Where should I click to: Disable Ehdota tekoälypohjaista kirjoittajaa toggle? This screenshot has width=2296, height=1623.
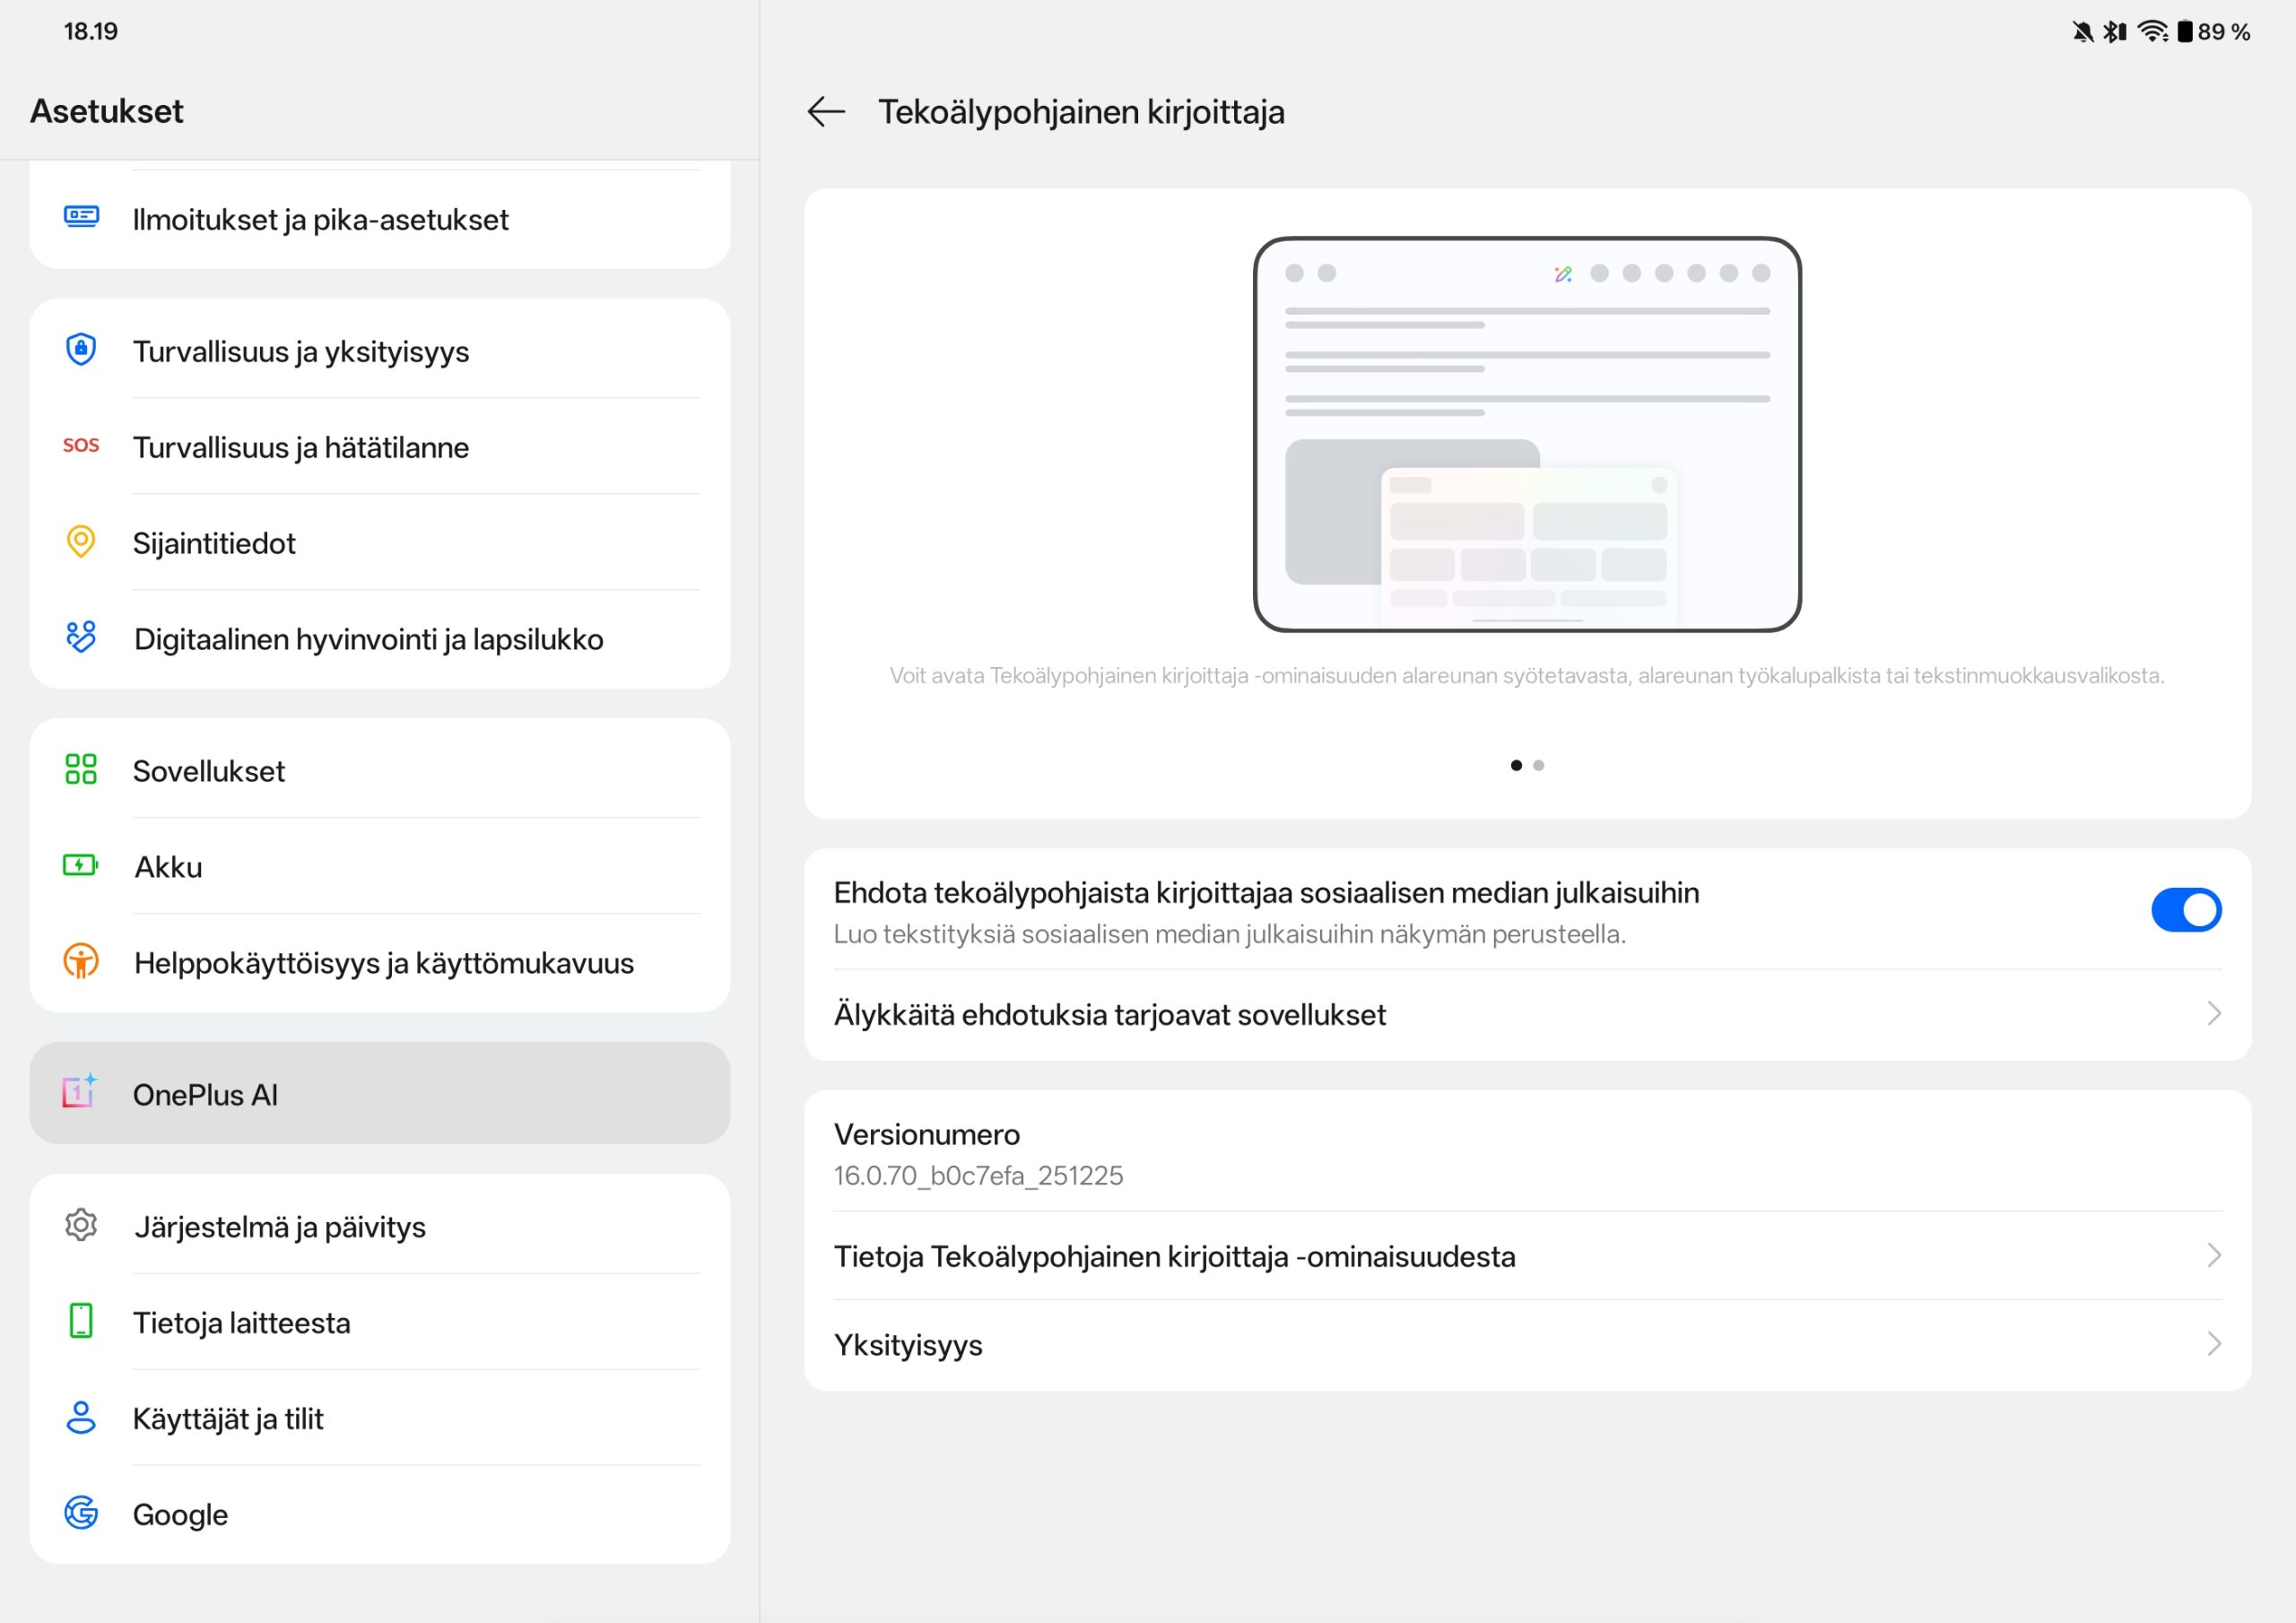coord(2185,910)
